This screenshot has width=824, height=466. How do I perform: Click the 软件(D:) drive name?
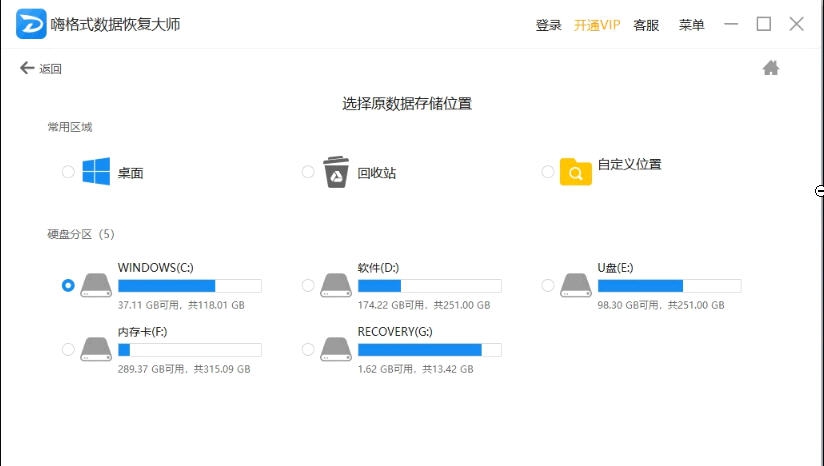378,267
